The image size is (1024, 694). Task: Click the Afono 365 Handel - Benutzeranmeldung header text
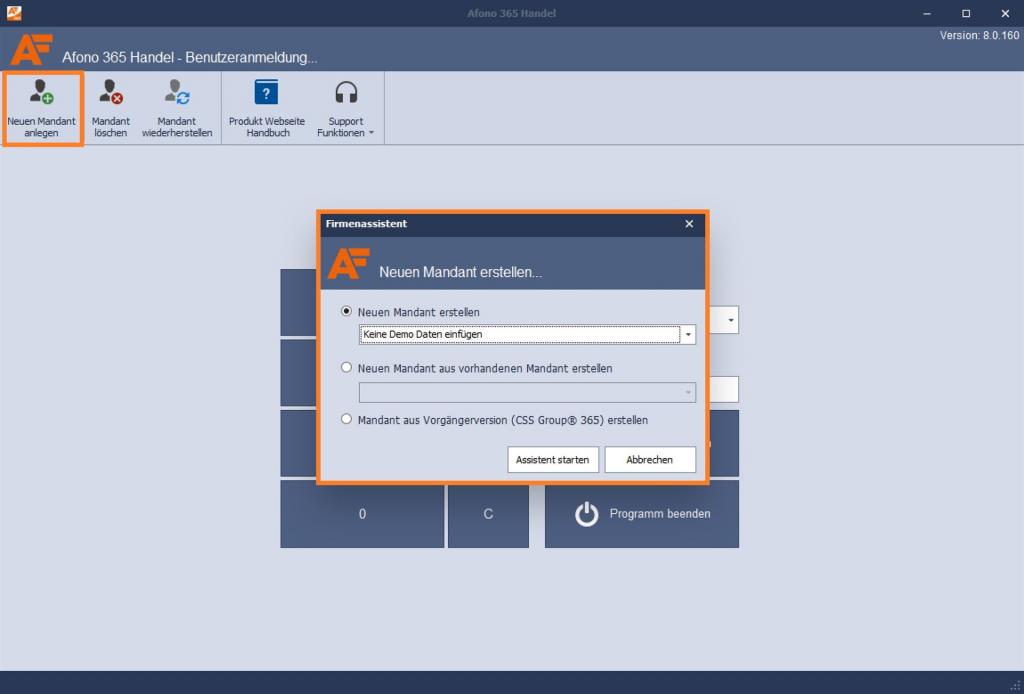tap(189, 57)
